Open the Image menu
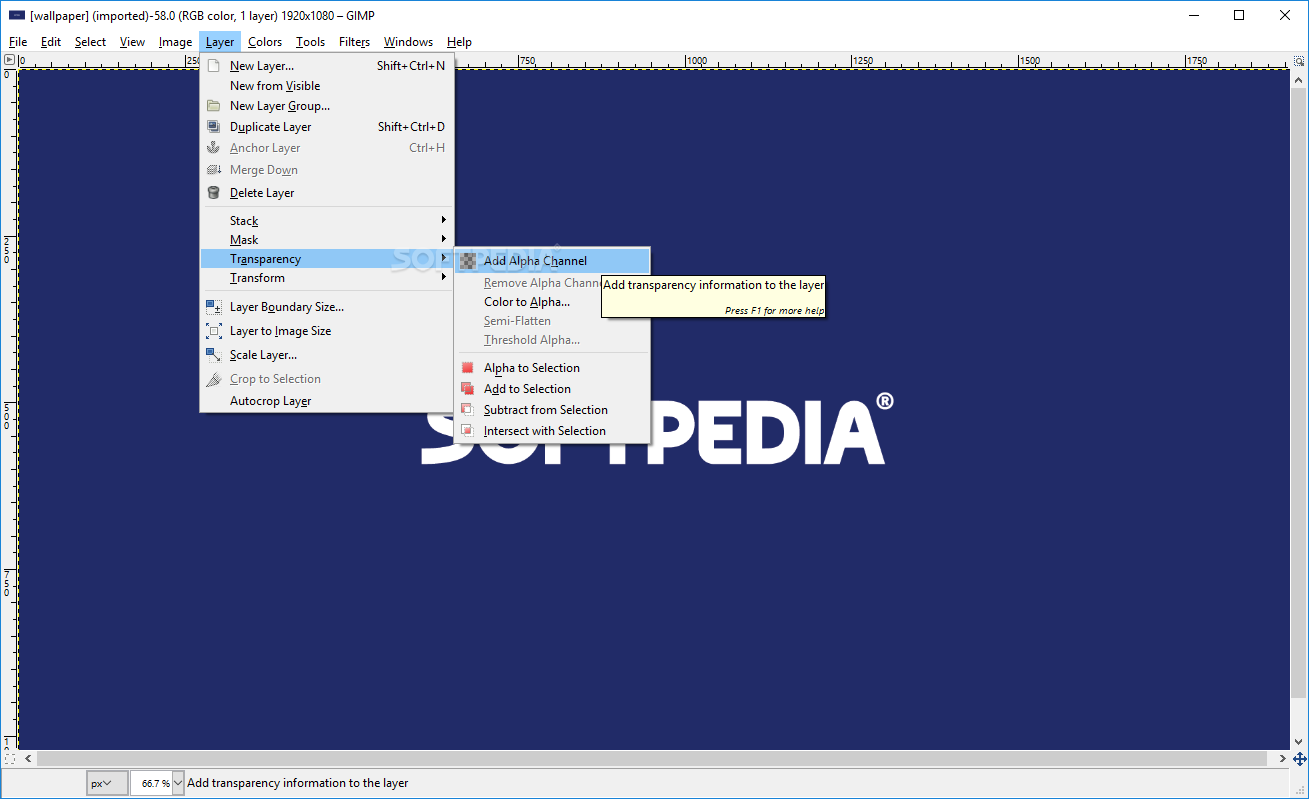This screenshot has width=1309, height=799. click(175, 42)
